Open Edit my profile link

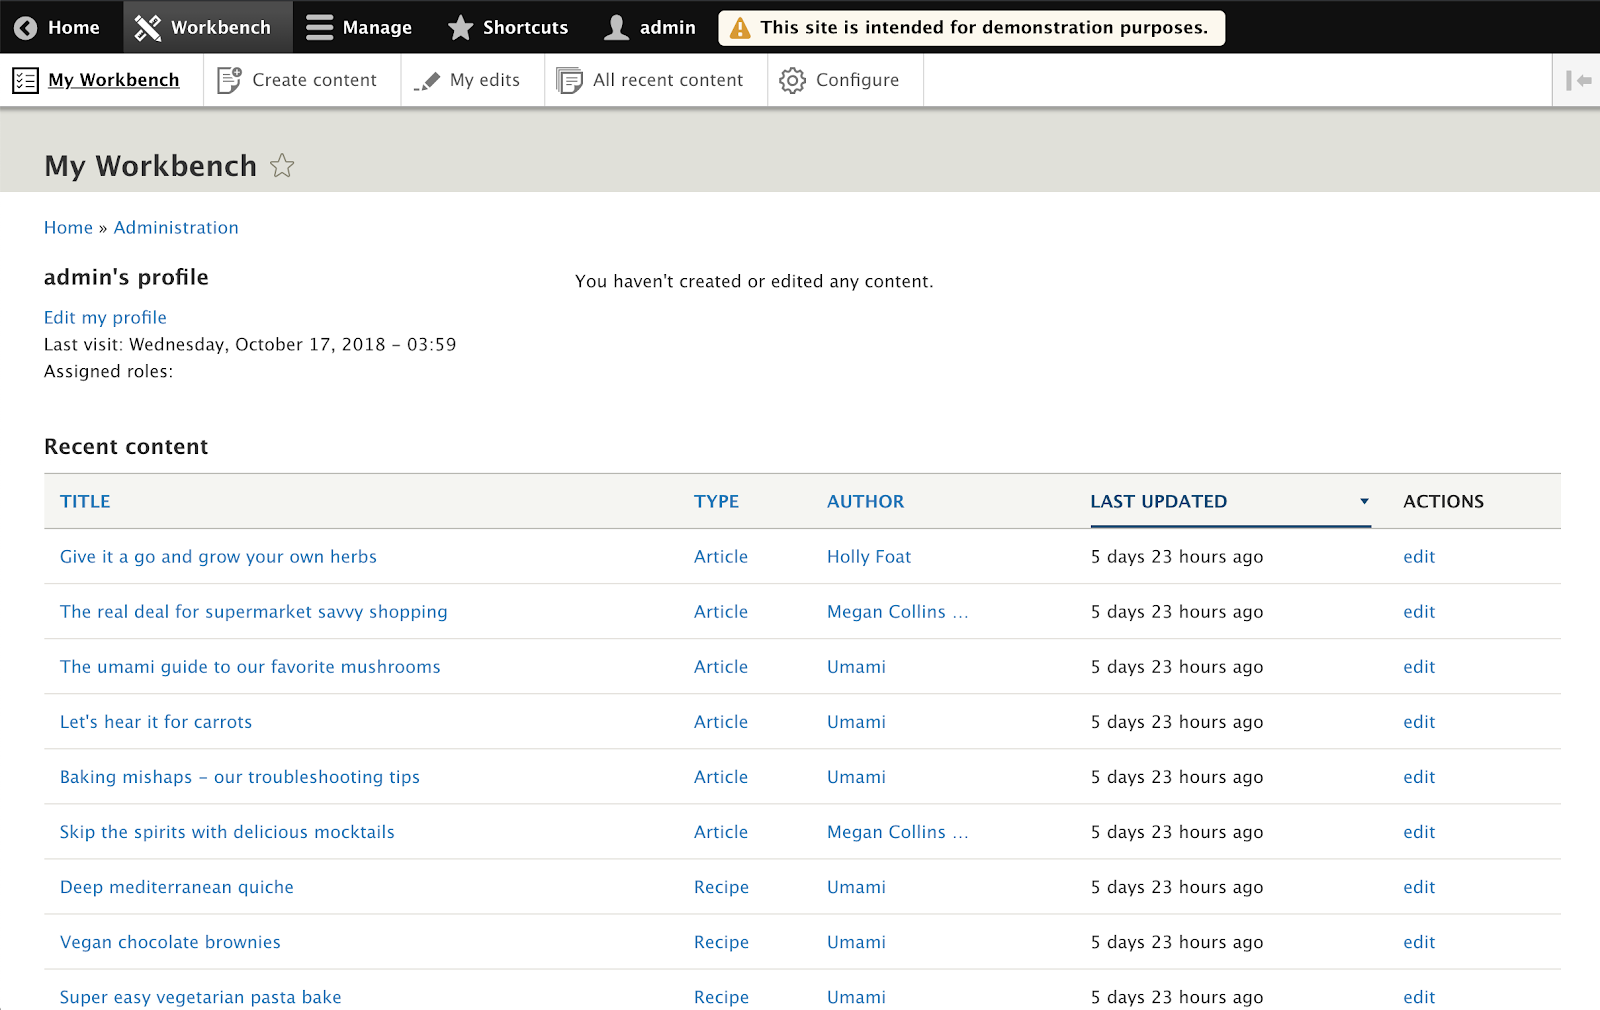click(105, 318)
